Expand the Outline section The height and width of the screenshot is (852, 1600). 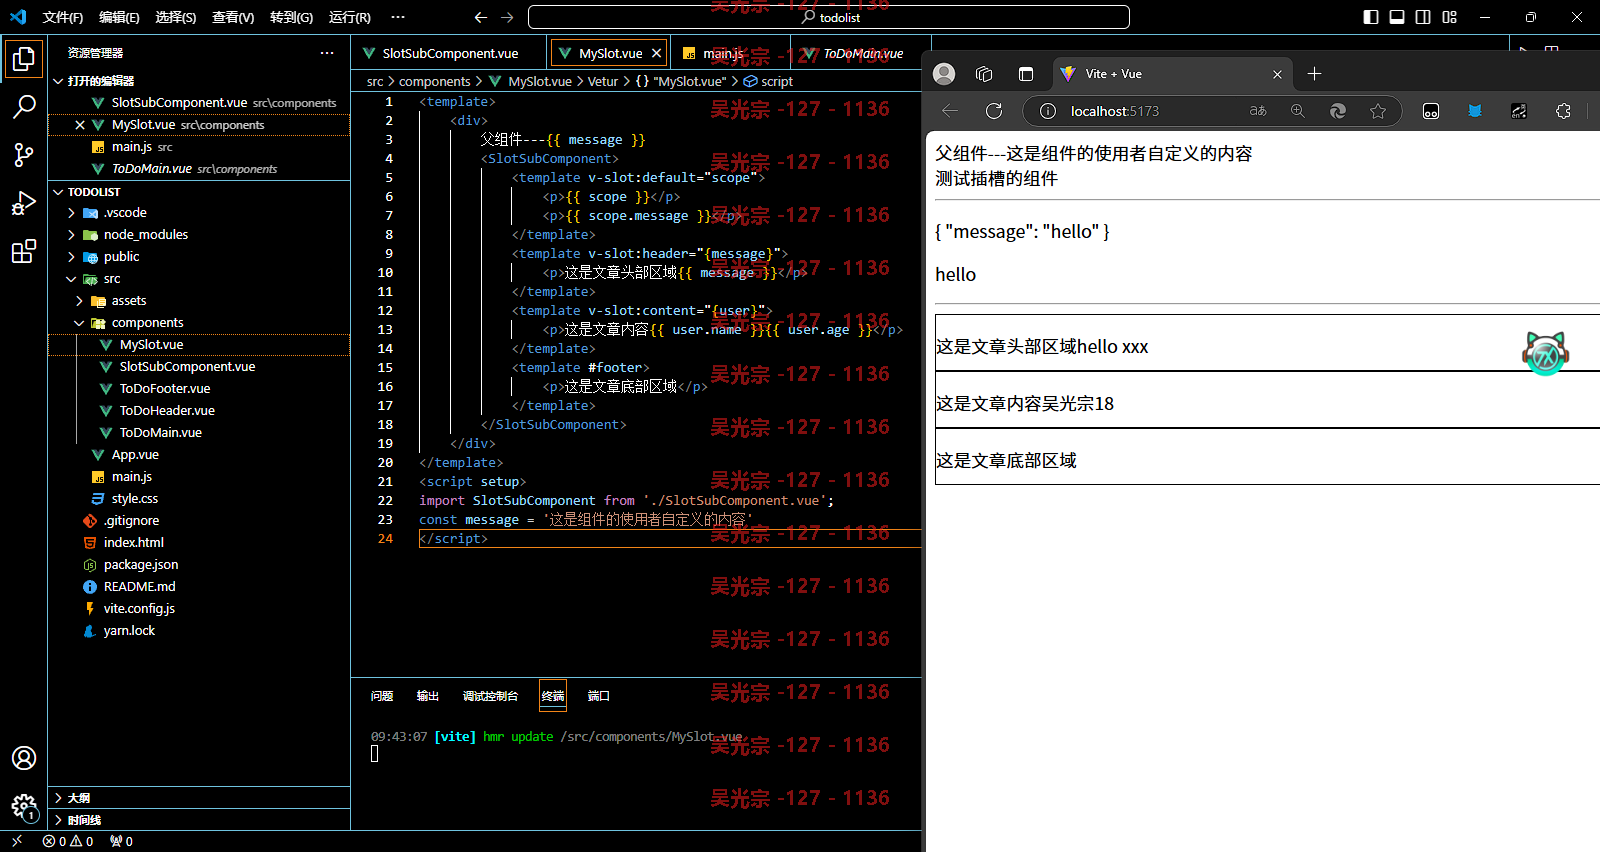coord(200,798)
